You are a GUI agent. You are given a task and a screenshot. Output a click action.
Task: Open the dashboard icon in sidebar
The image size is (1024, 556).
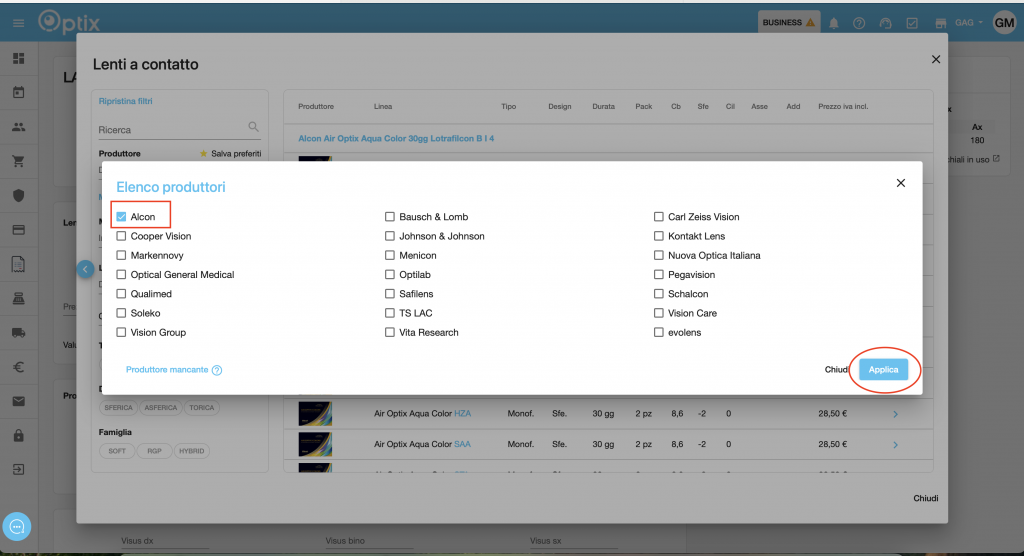point(18,59)
